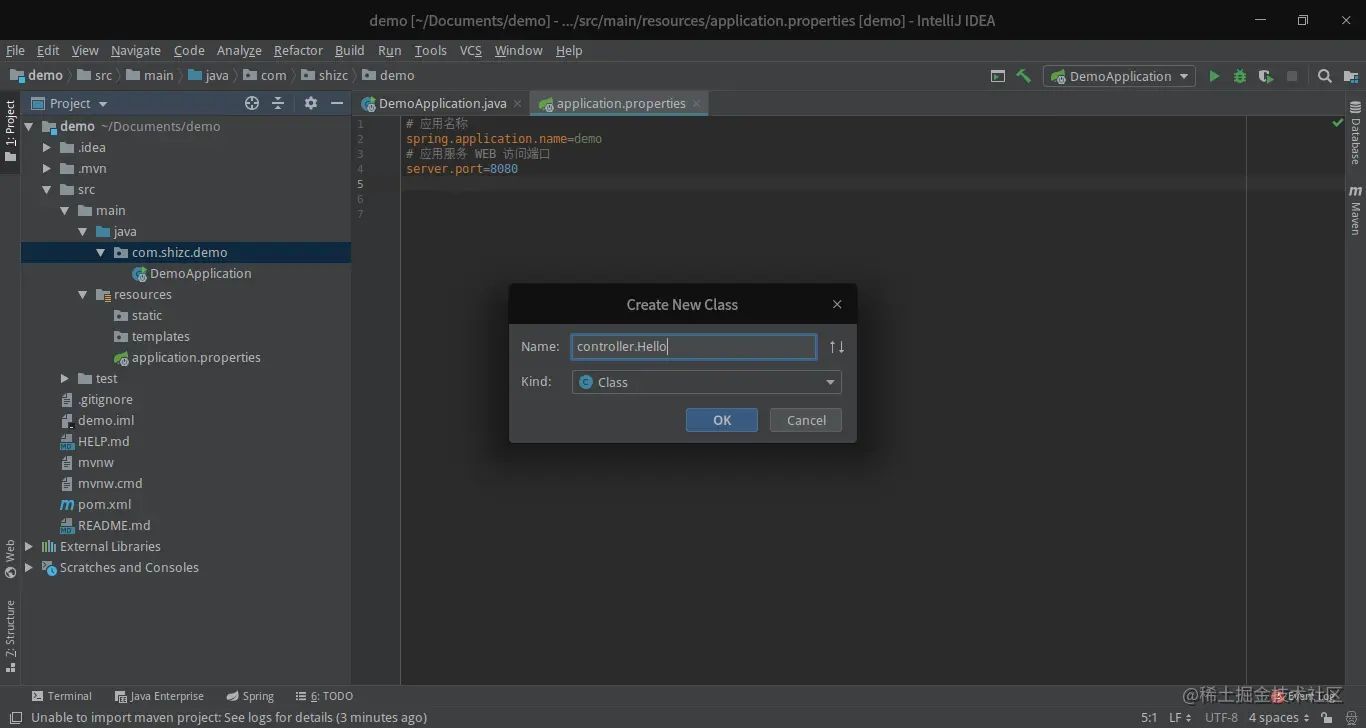The image size is (1366, 728).
Task: Open the Java Enterprise tool window
Action: pyautogui.click(x=159, y=696)
